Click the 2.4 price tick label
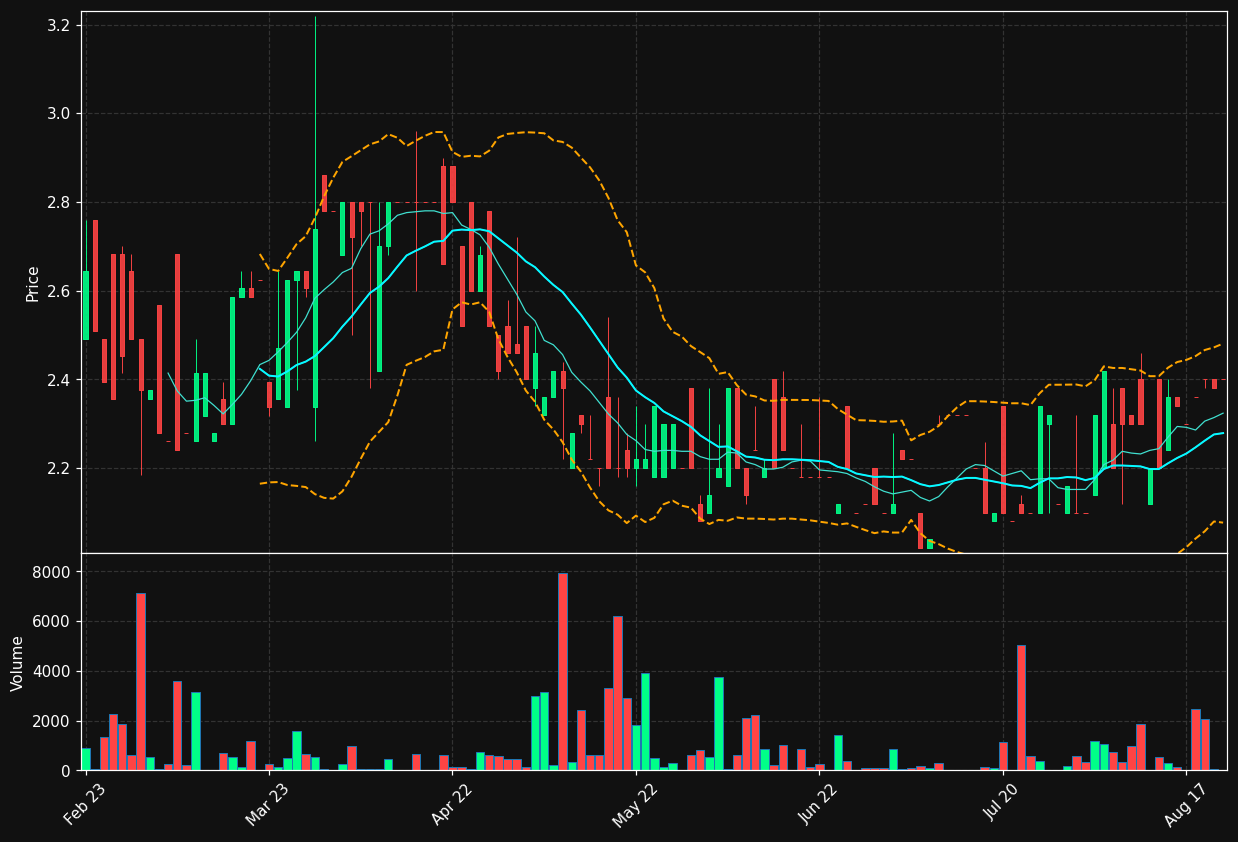 (x=58, y=381)
